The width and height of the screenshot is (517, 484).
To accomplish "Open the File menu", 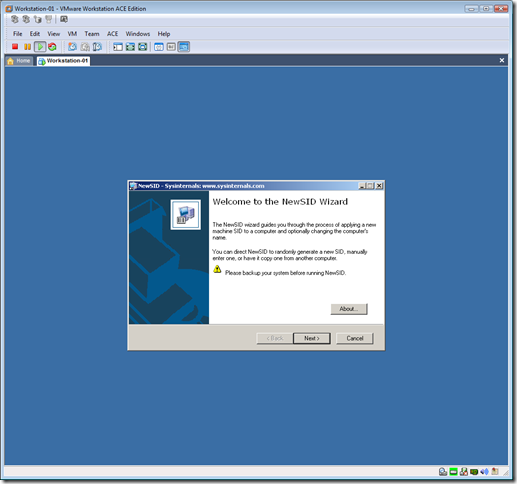I will click(x=17, y=34).
